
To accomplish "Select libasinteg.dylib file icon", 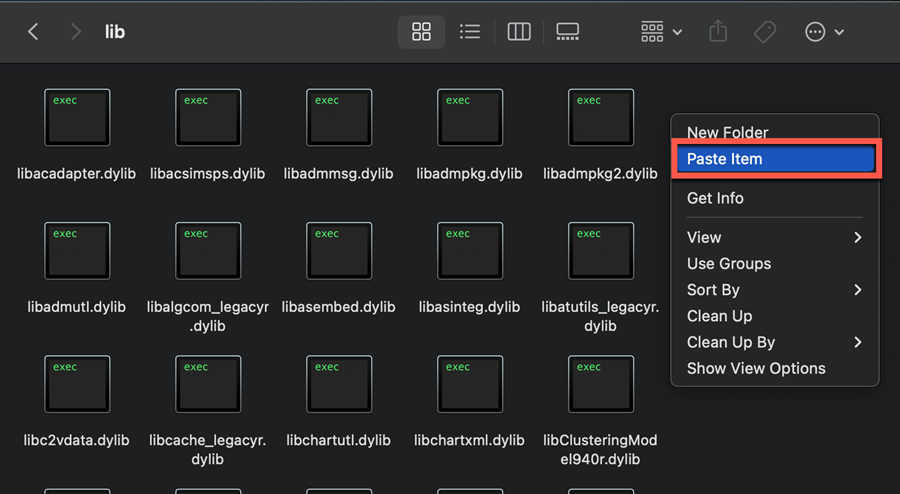I will 470,251.
